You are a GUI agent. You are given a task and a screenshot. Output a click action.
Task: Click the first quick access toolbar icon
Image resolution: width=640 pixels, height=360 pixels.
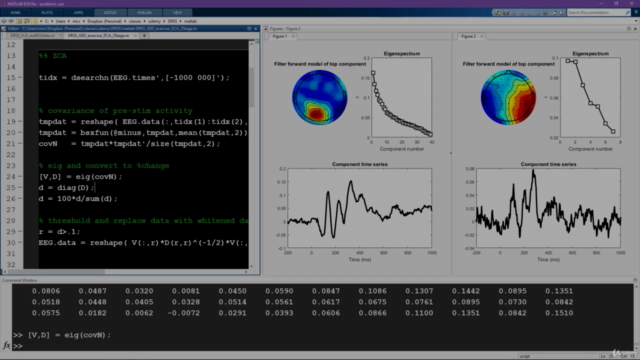(x=498, y=13)
